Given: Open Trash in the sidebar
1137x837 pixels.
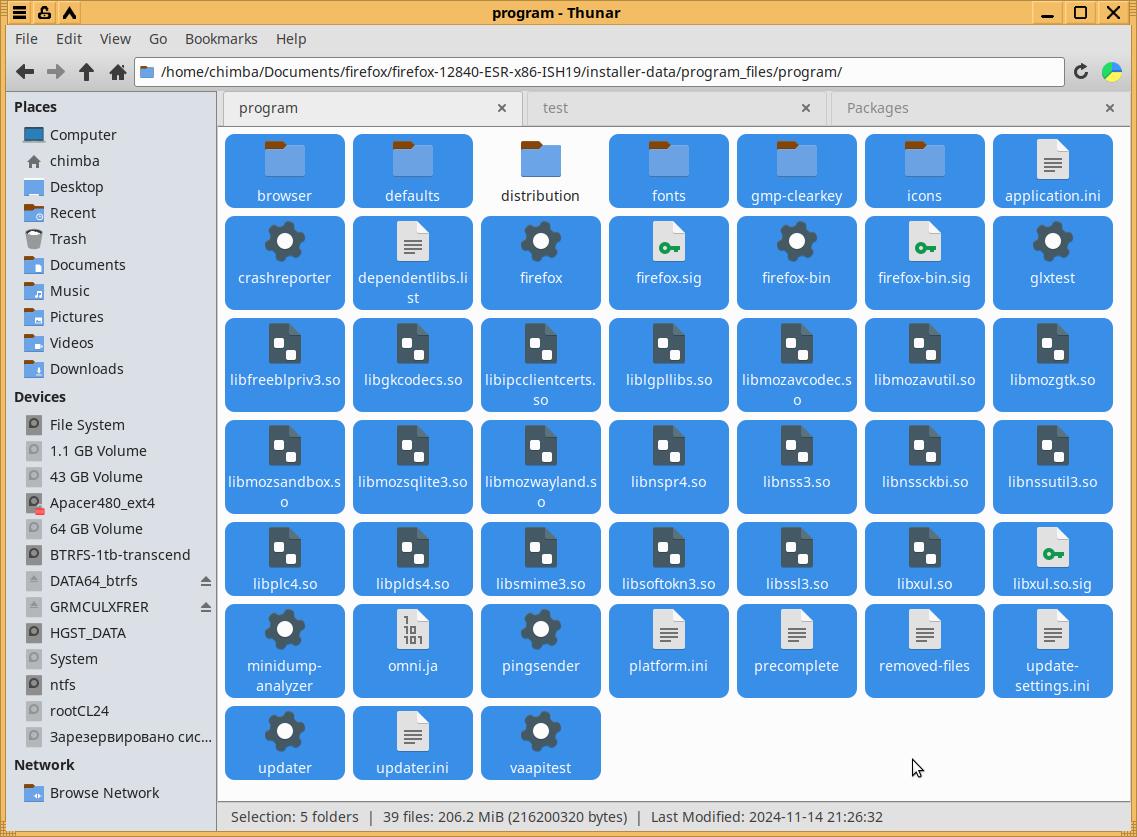Looking at the screenshot, I should click(111, 239).
